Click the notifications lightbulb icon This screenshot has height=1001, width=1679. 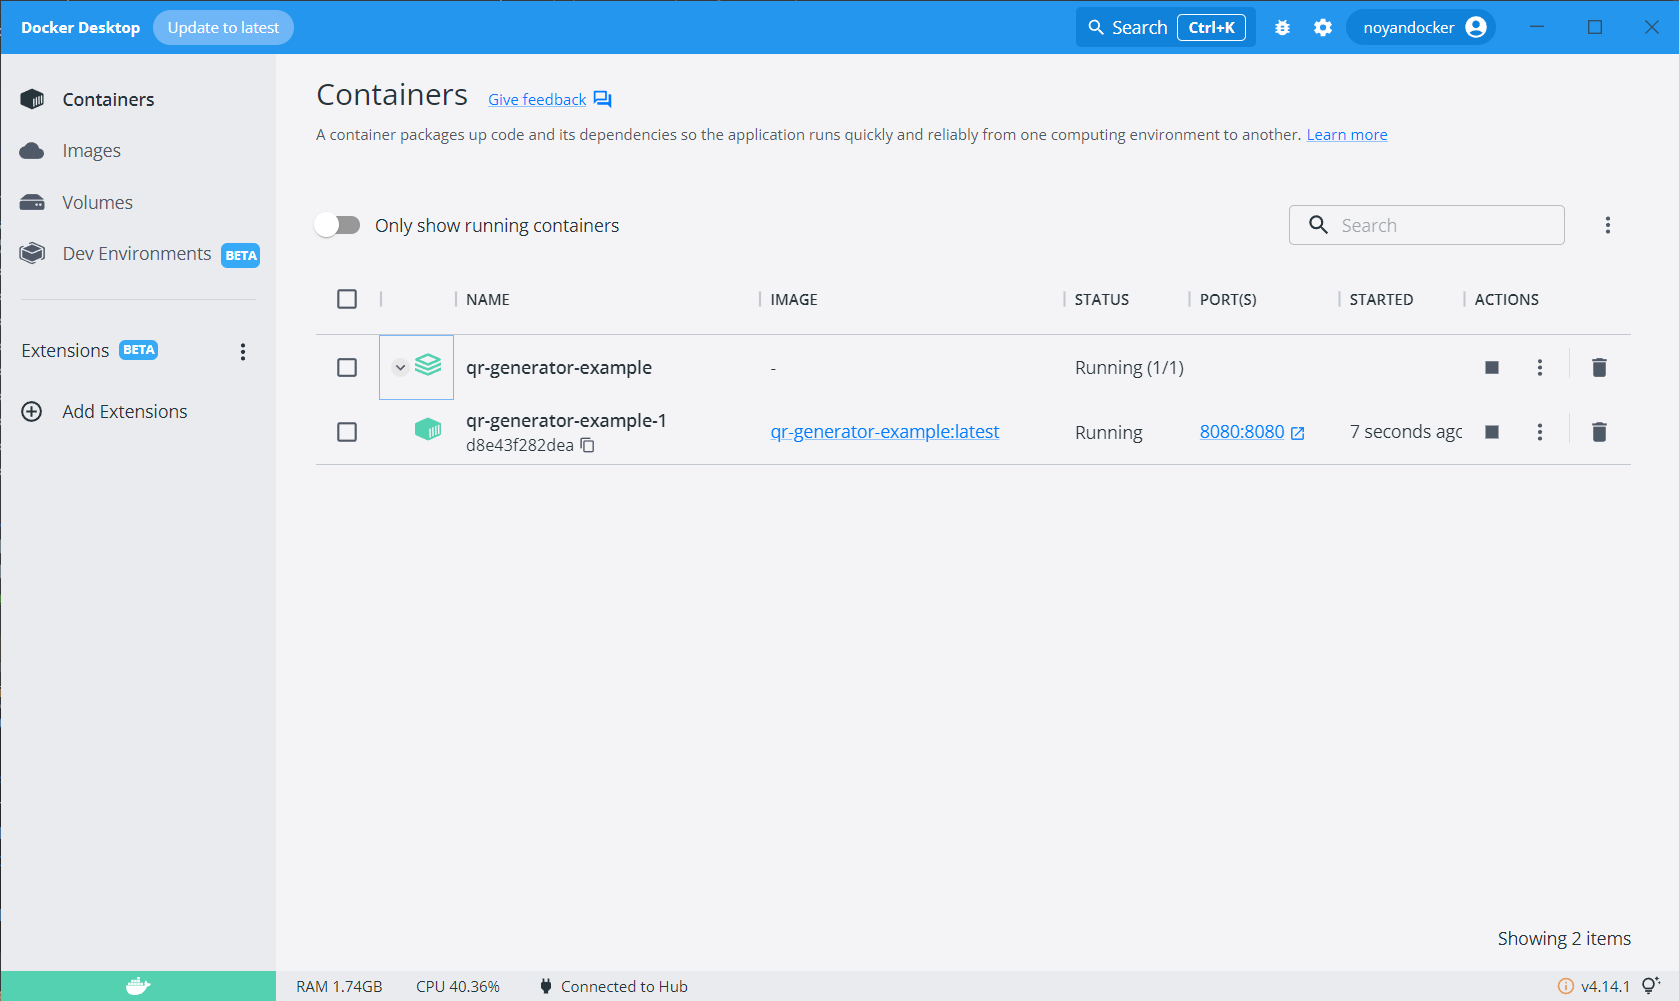pos(1651,986)
